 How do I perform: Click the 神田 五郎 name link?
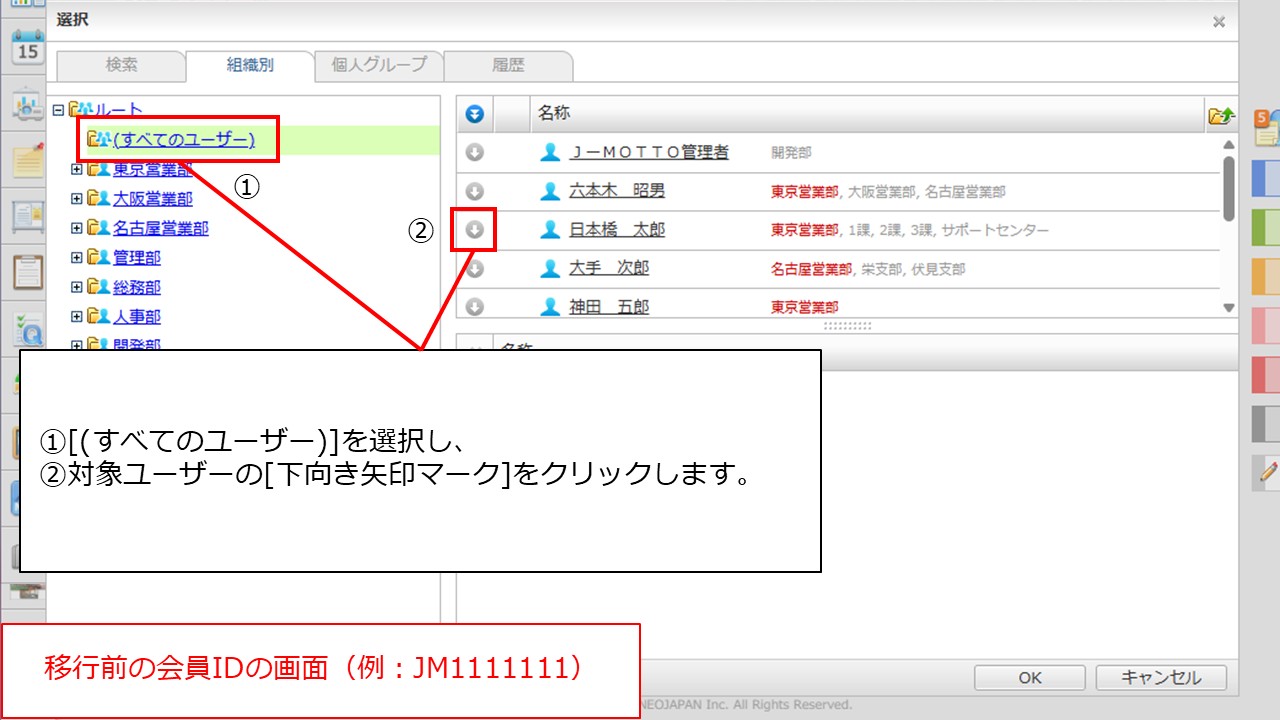click(609, 306)
